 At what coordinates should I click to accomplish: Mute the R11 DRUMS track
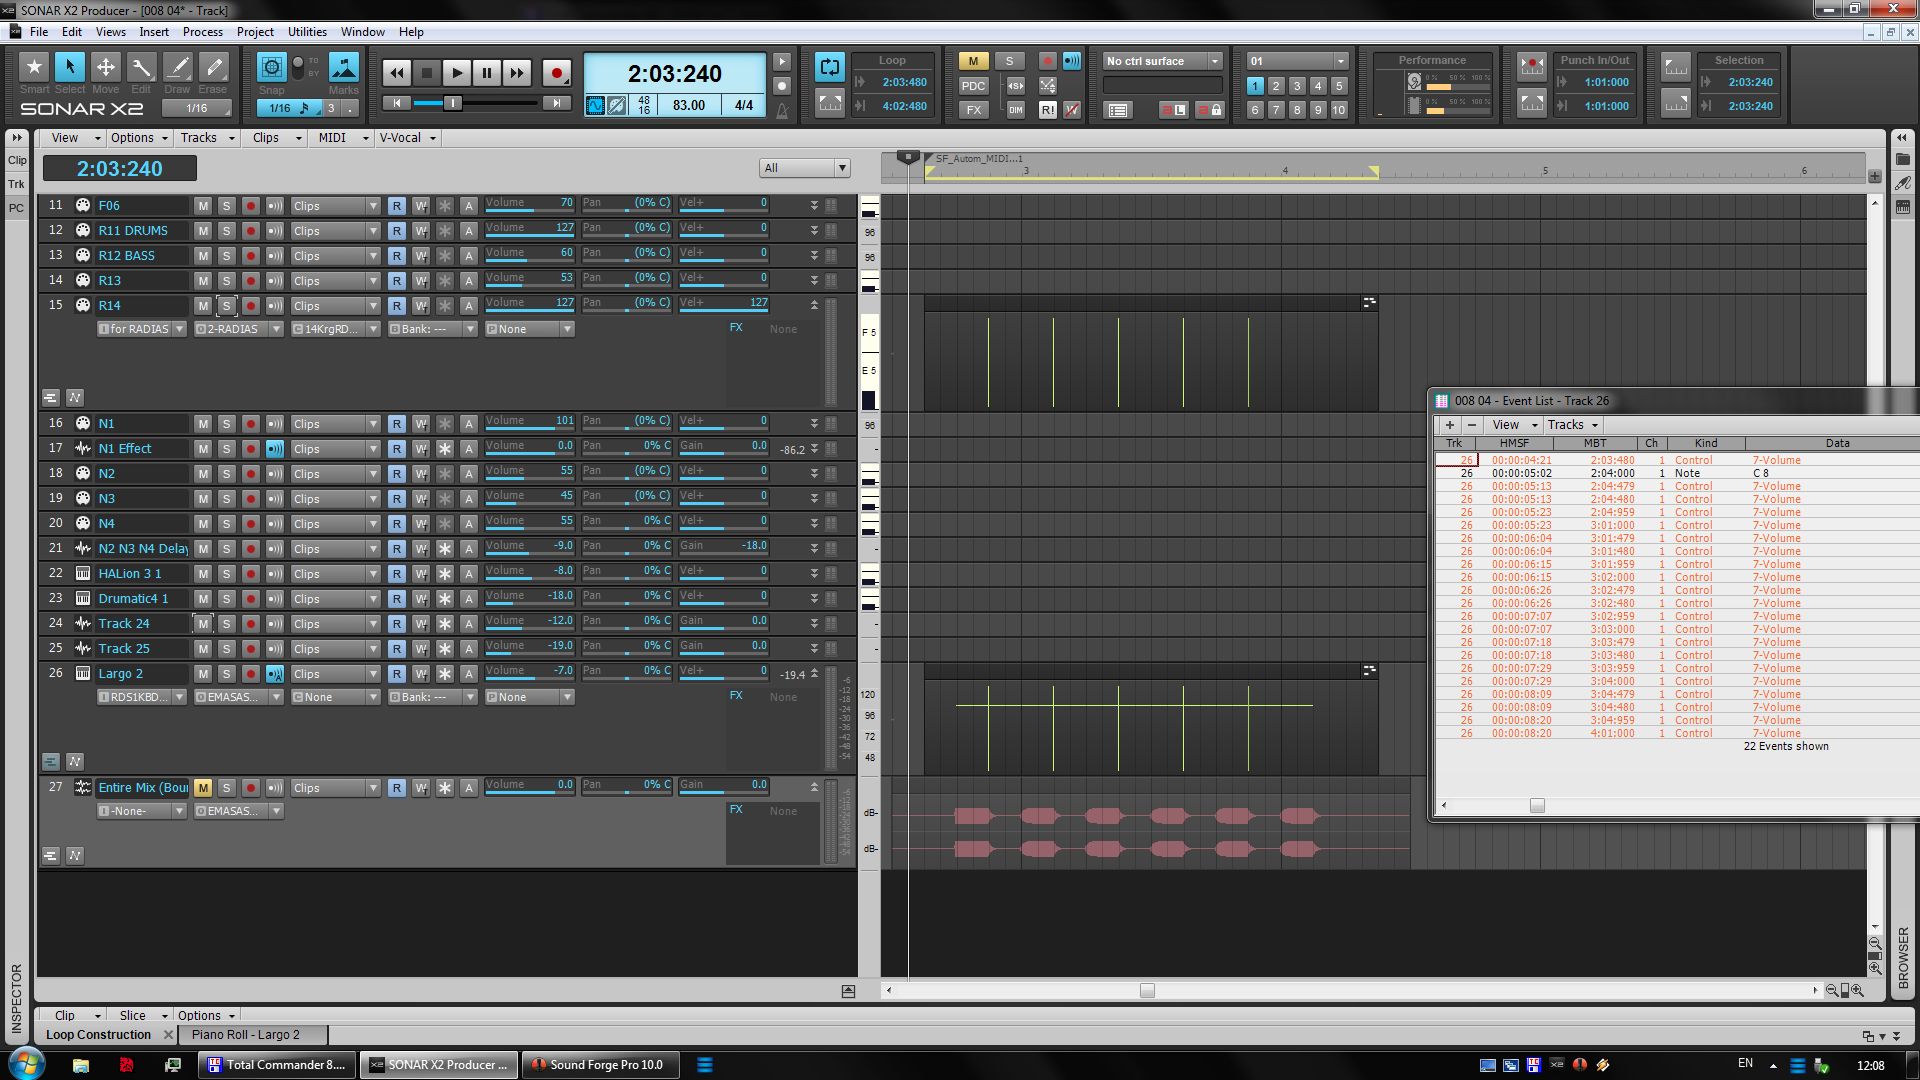[203, 231]
